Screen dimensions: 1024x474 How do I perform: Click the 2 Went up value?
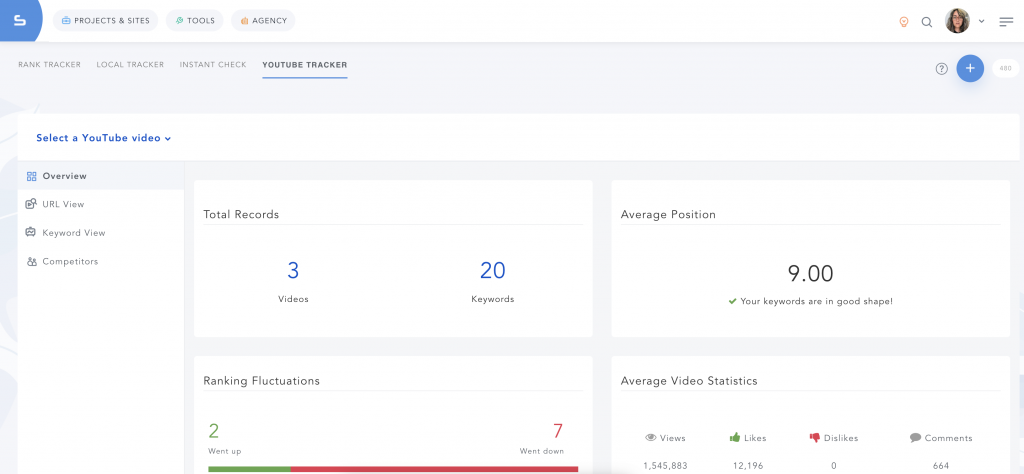214,431
